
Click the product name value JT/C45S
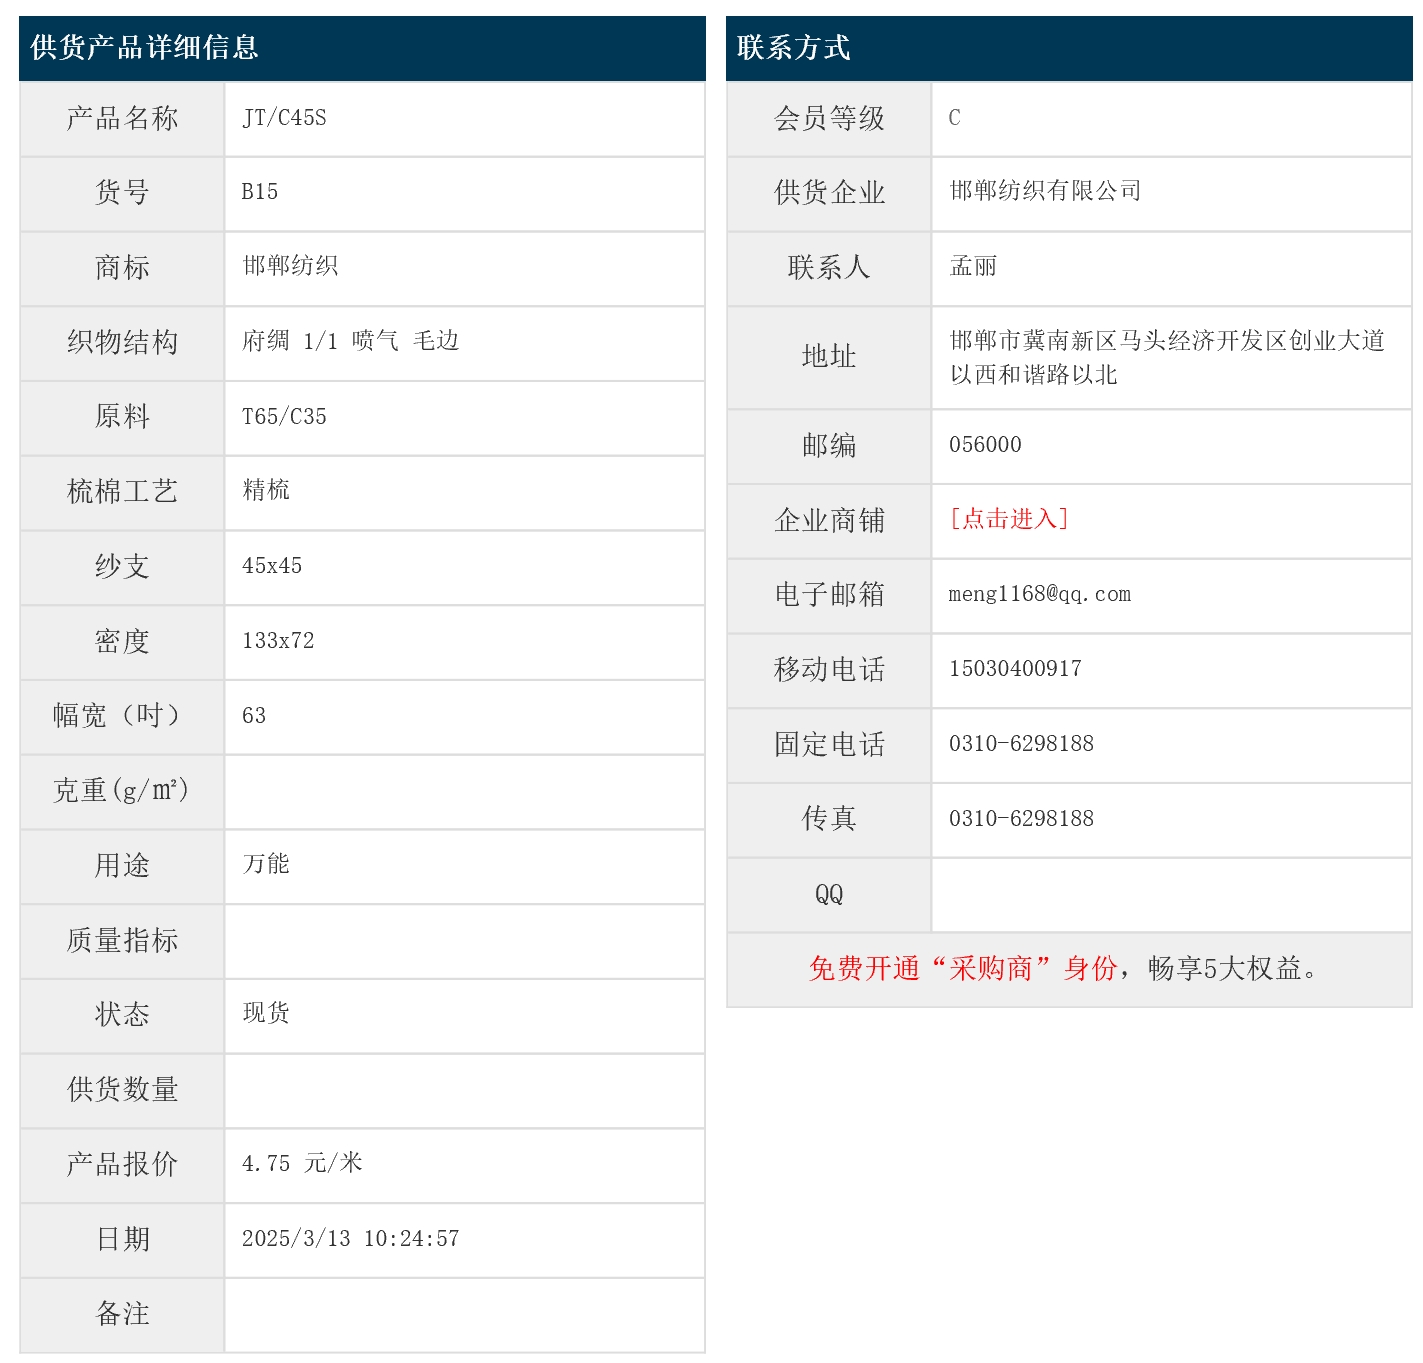pos(284,118)
